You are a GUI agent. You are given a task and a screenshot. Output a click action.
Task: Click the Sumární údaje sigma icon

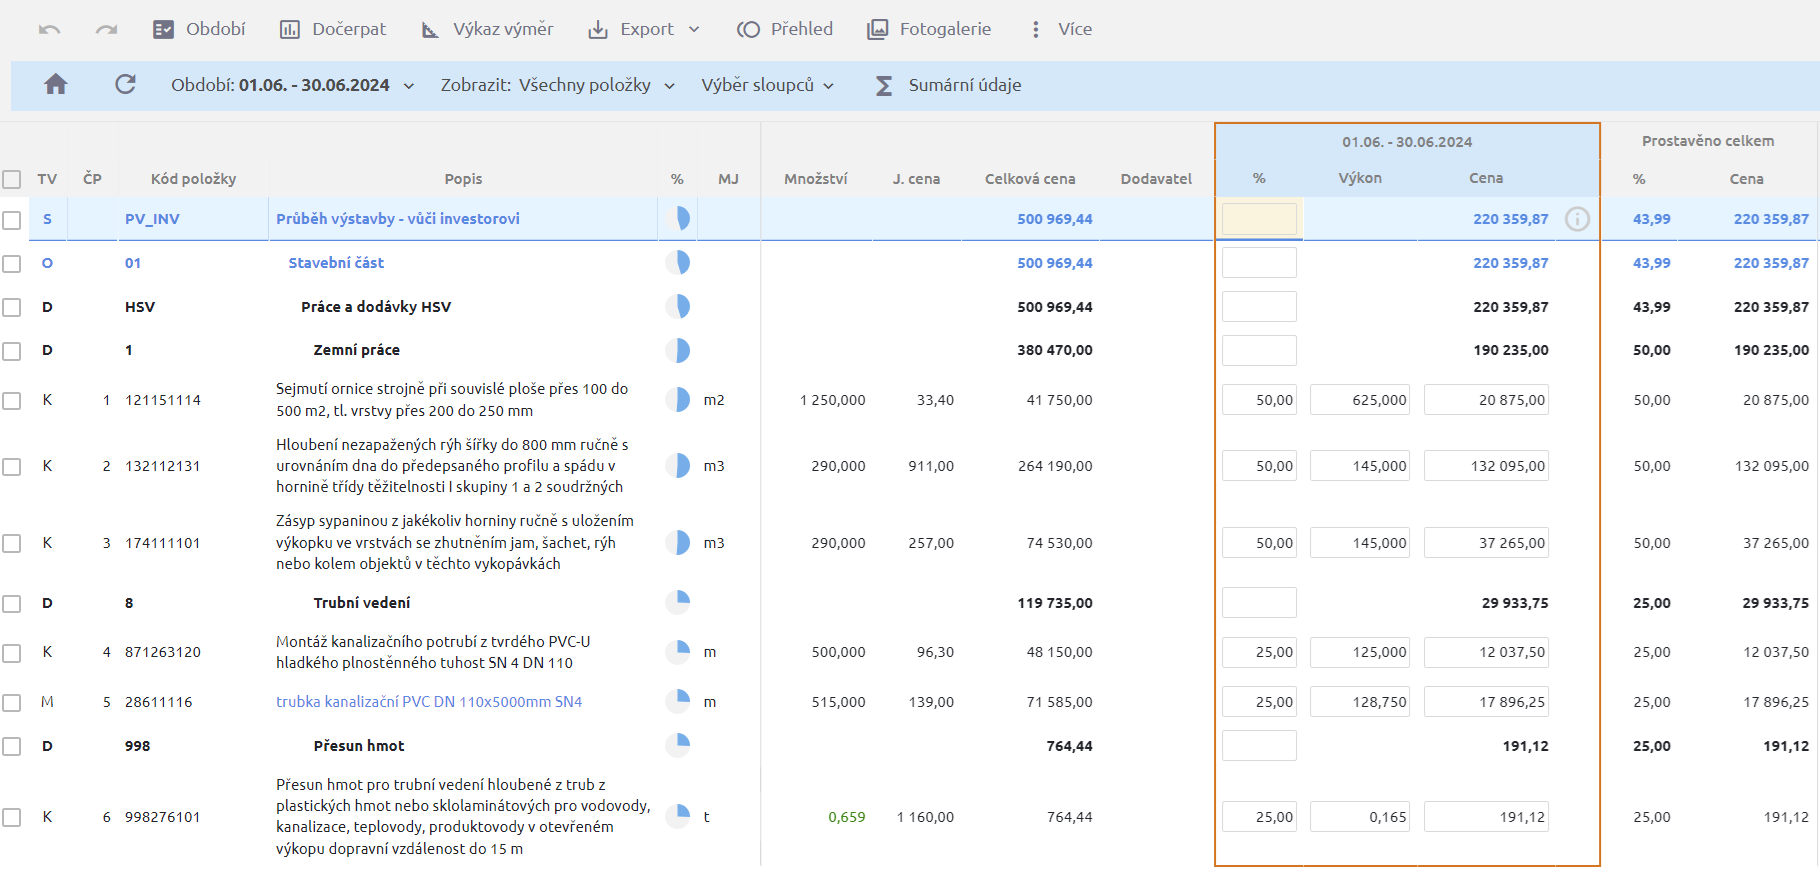pyautogui.click(x=884, y=86)
